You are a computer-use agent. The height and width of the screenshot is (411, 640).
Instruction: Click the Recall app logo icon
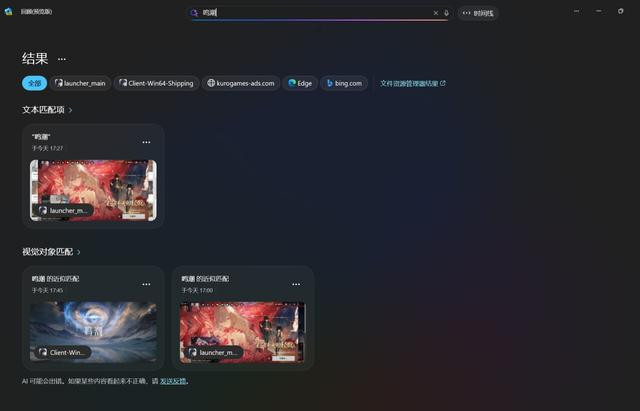point(8,11)
